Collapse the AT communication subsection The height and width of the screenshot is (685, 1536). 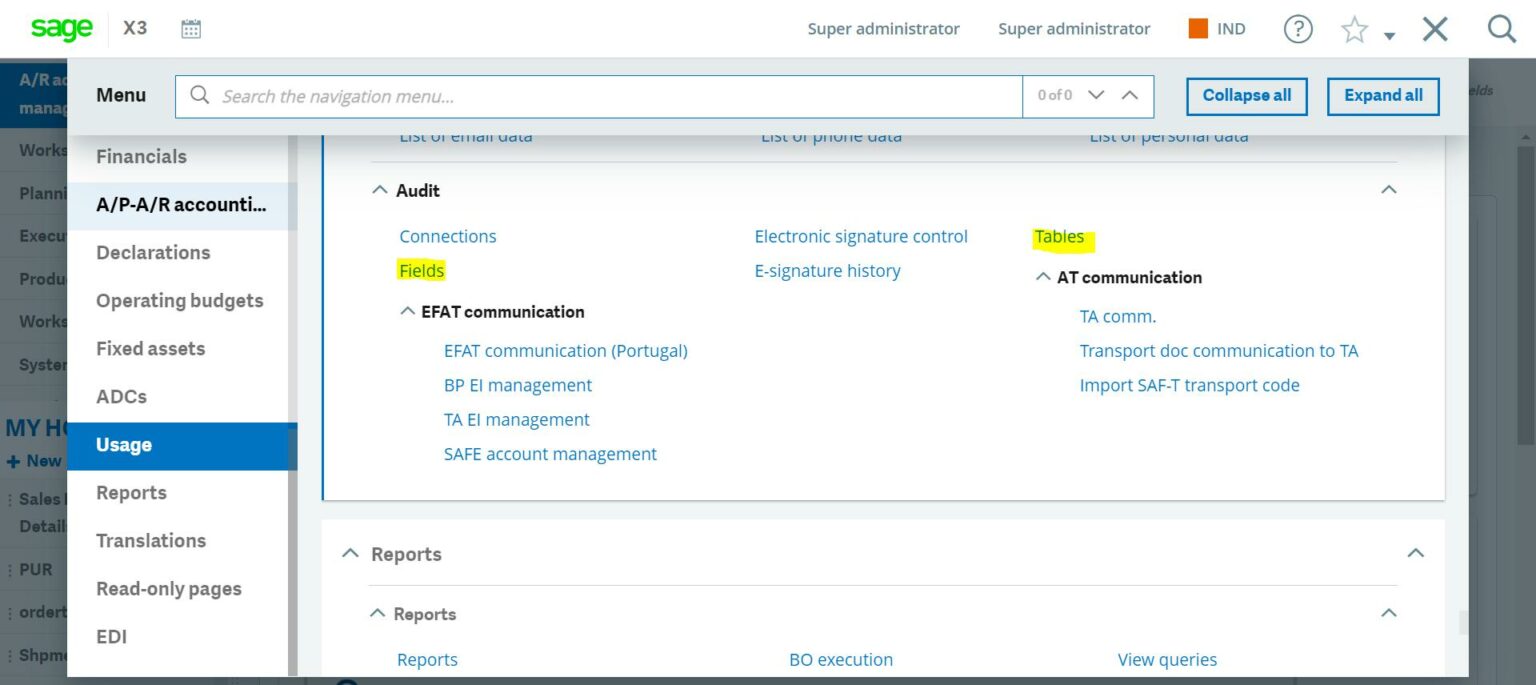[x=1042, y=277]
